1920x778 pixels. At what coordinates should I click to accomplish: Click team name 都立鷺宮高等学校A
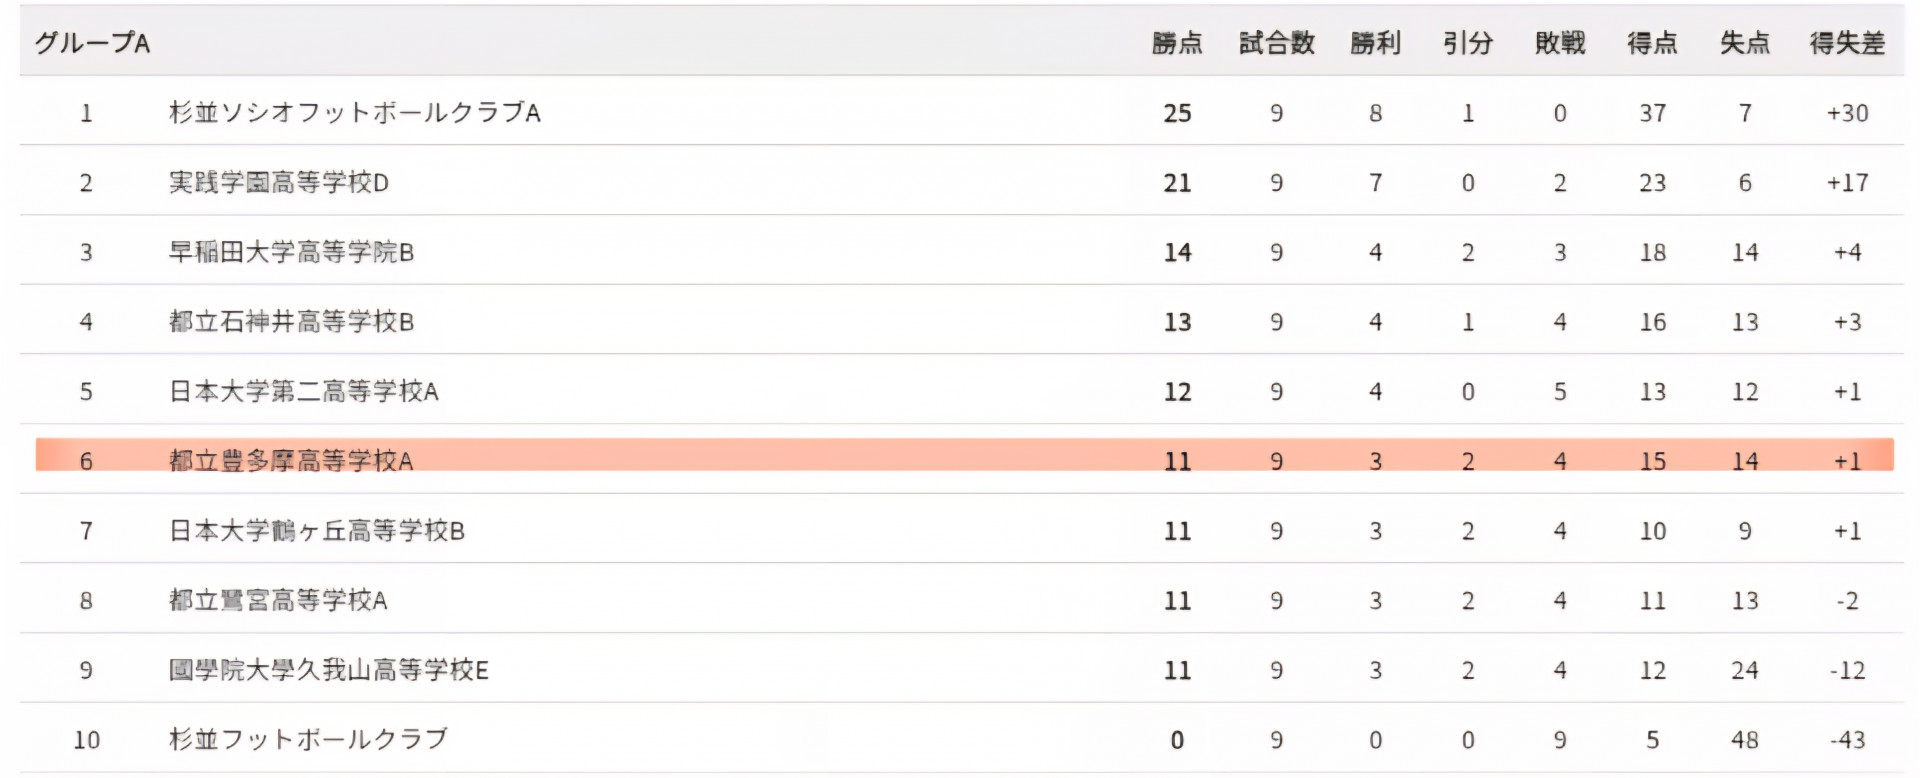(x=278, y=600)
